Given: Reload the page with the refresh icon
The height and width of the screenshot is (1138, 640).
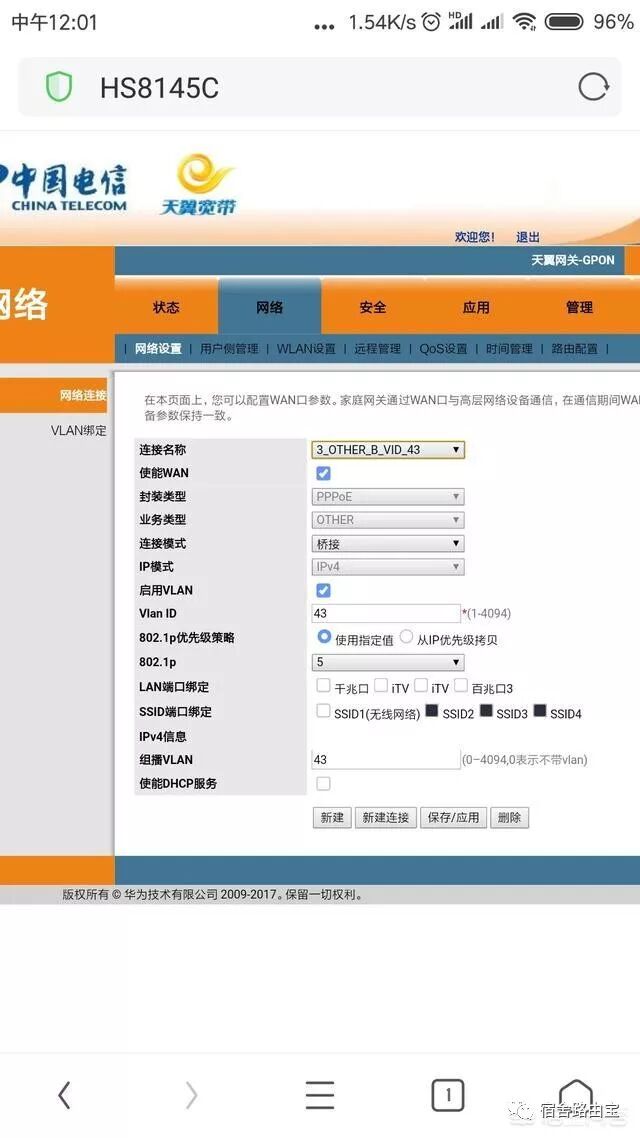Looking at the screenshot, I should pos(594,88).
